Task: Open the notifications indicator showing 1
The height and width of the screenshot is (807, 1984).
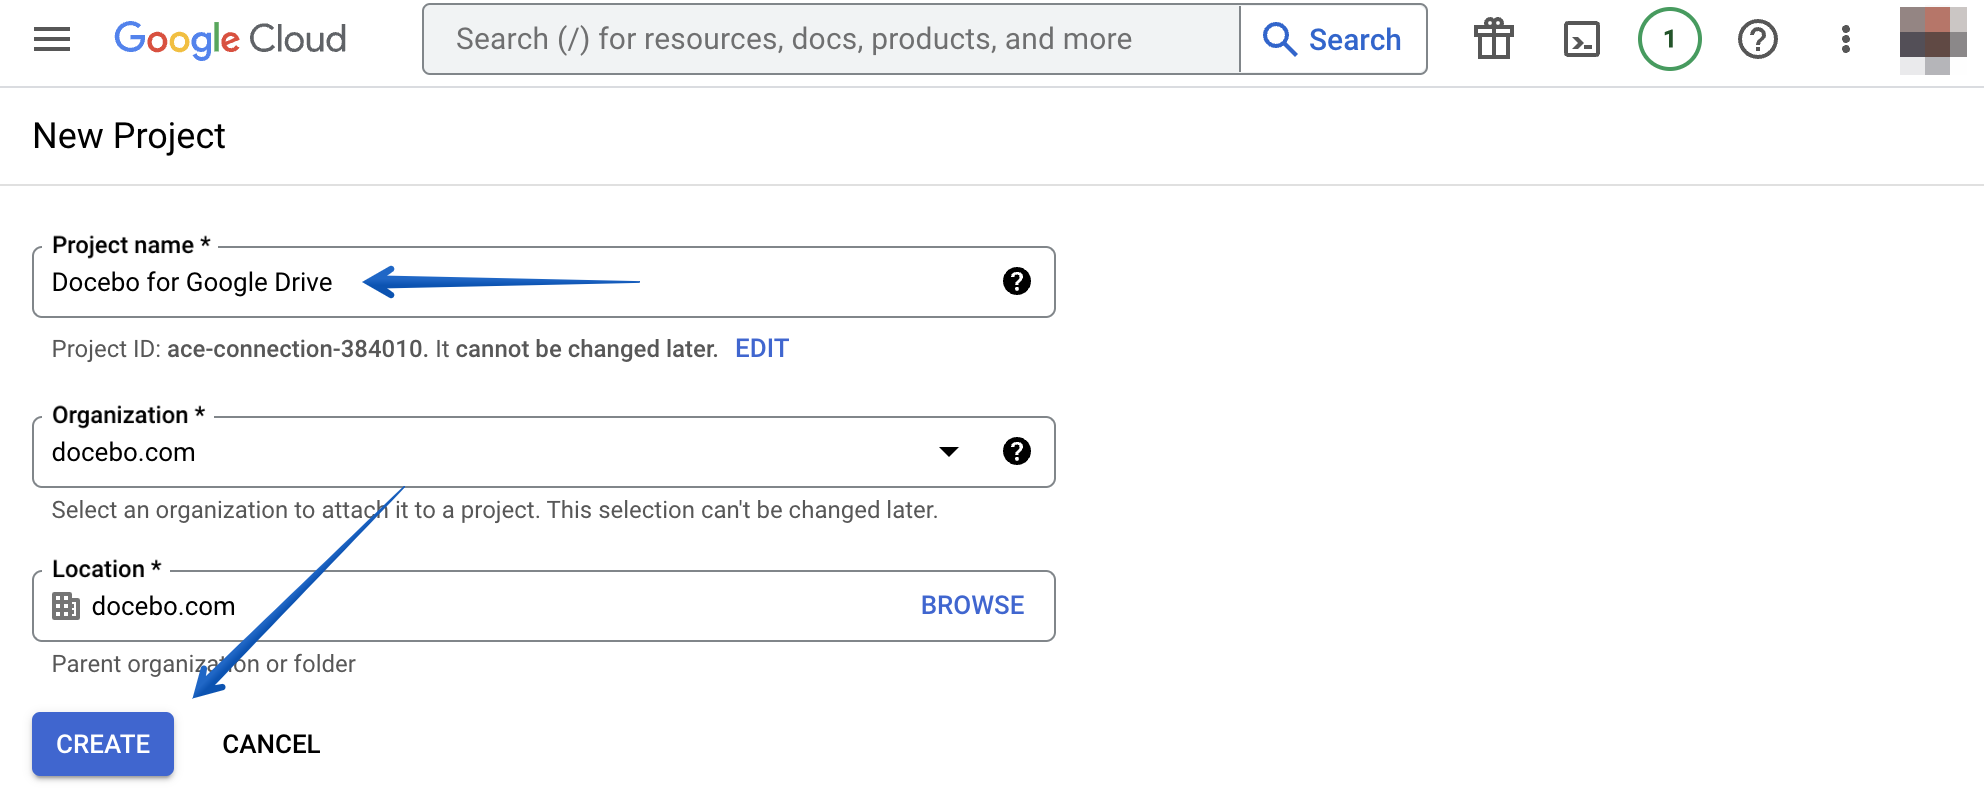Action: click(x=1668, y=39)
